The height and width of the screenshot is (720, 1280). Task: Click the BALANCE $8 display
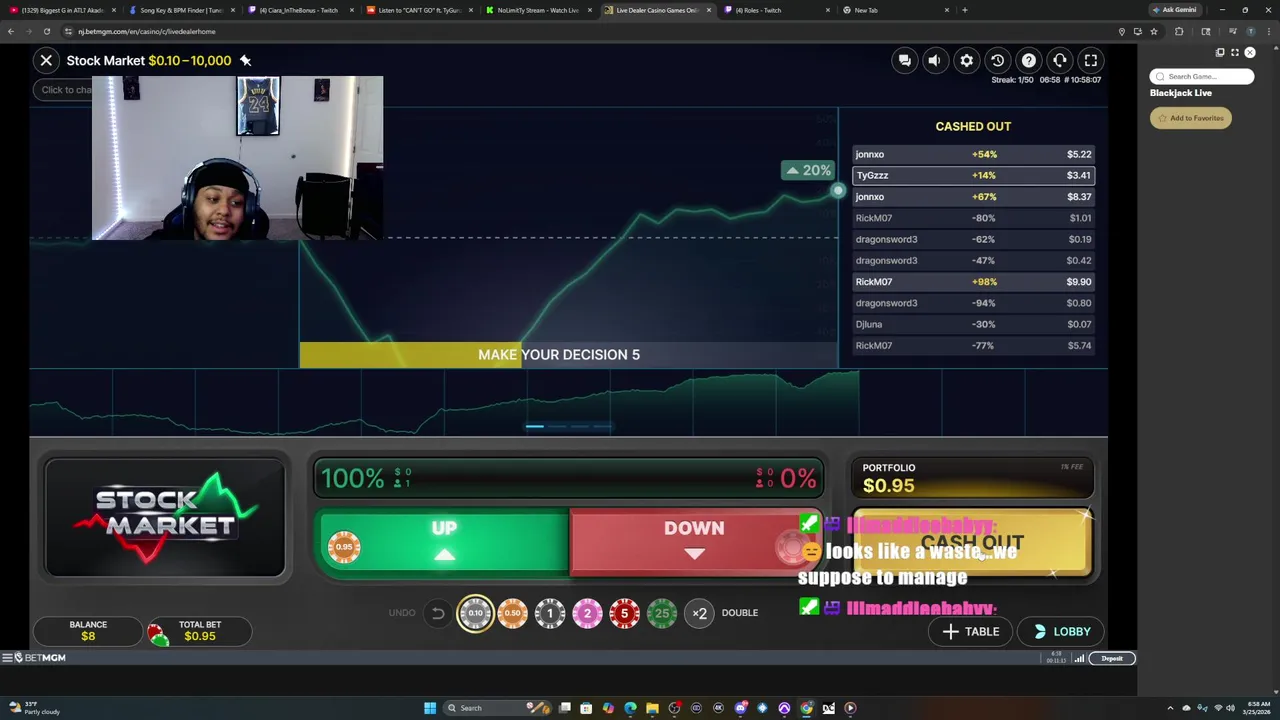[x=88, y=631]
